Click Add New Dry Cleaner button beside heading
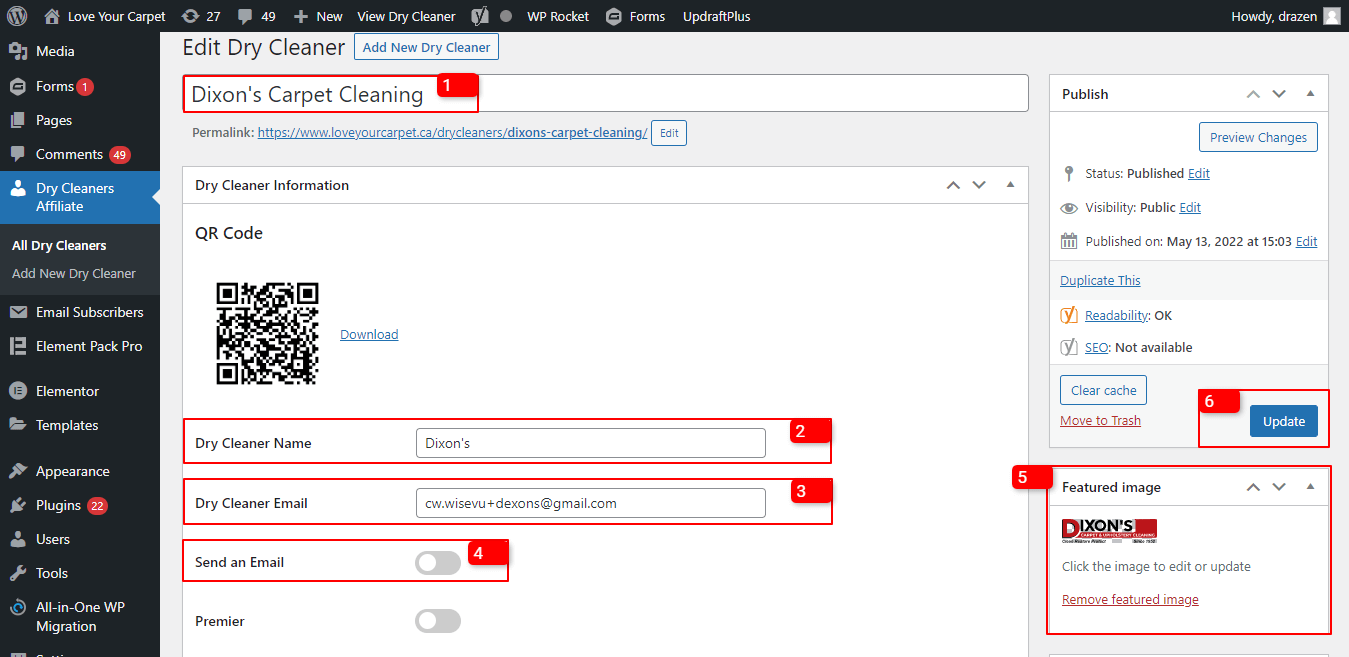The image size is (1349, 657). 426,47
